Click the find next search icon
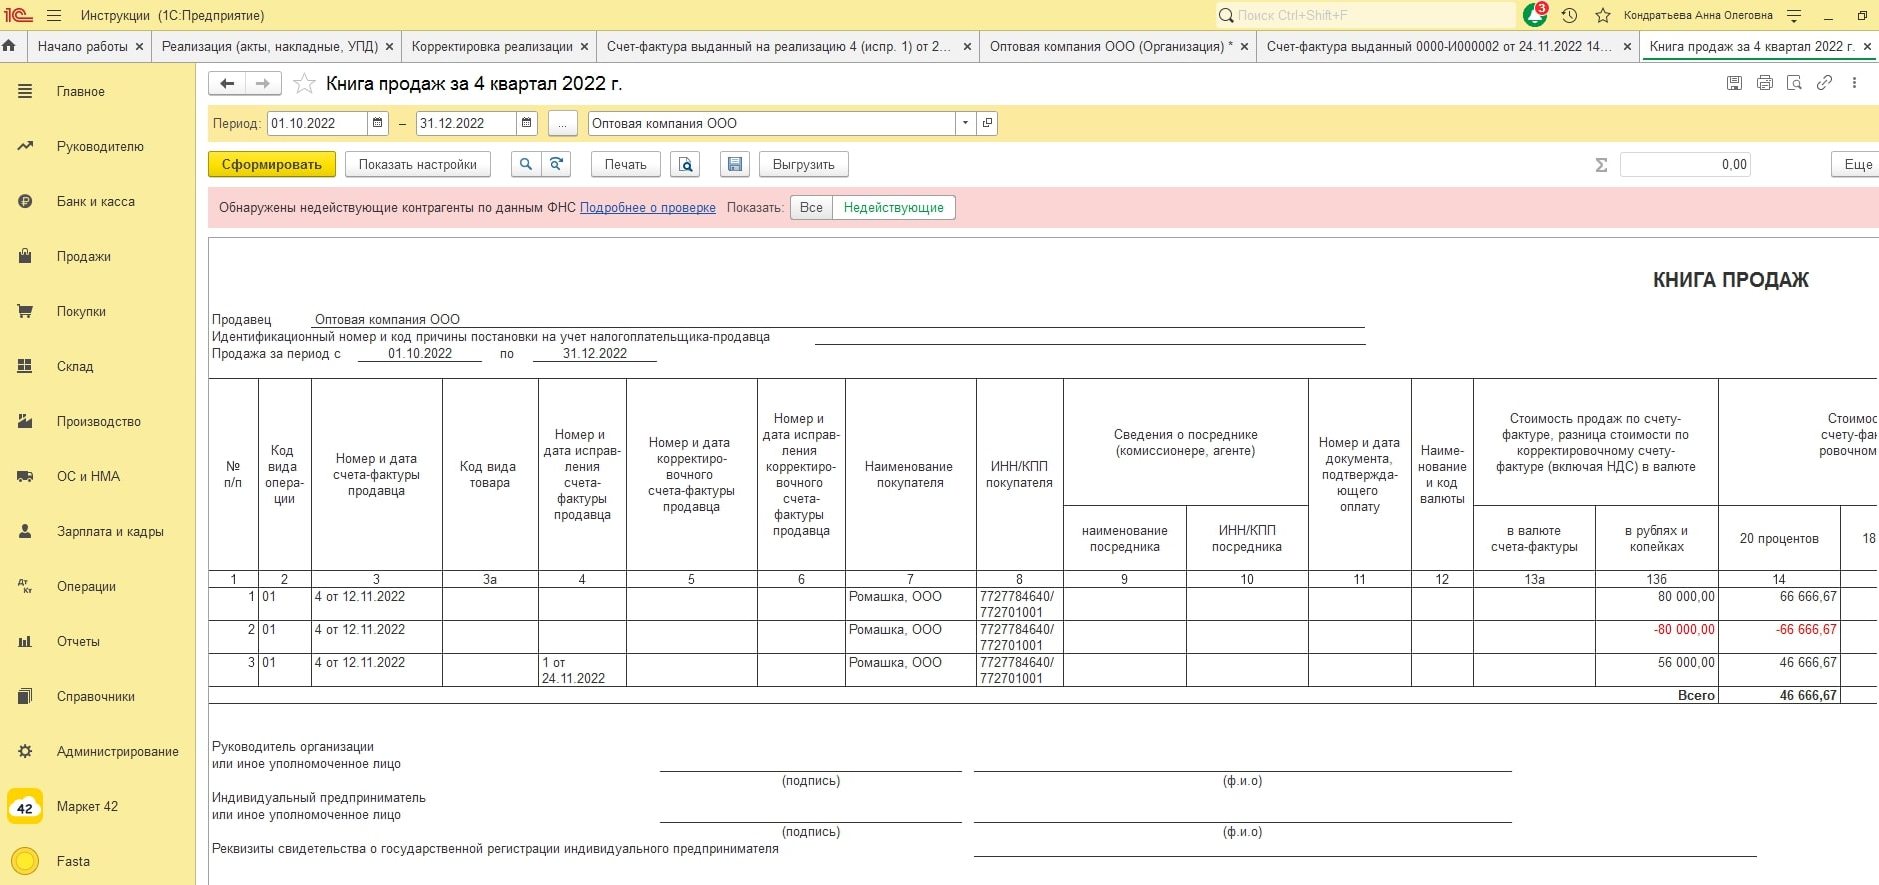The width and height of the screenshot is (1879, 885). 556,164
